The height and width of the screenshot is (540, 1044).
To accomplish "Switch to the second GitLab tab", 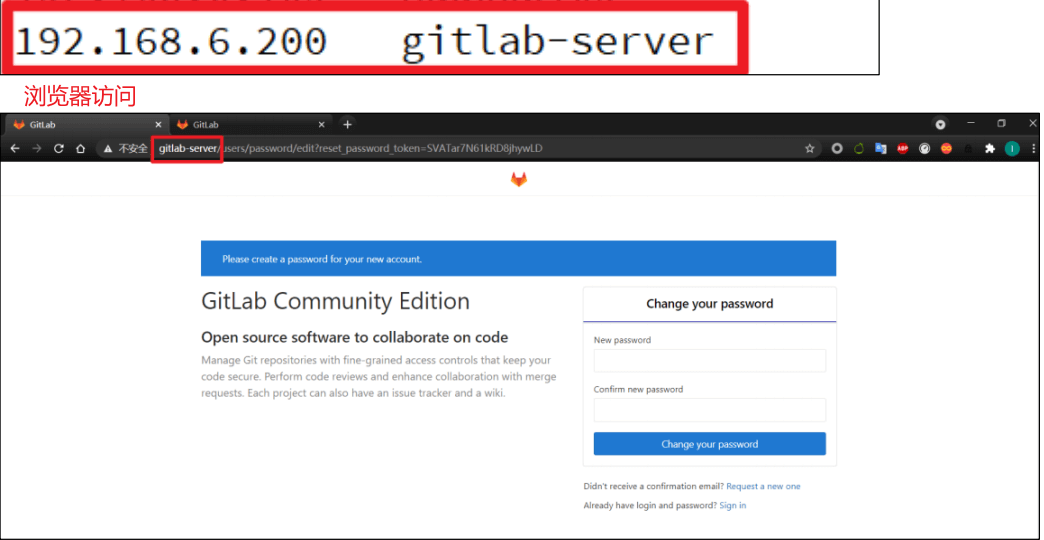I will click(250, 125).
